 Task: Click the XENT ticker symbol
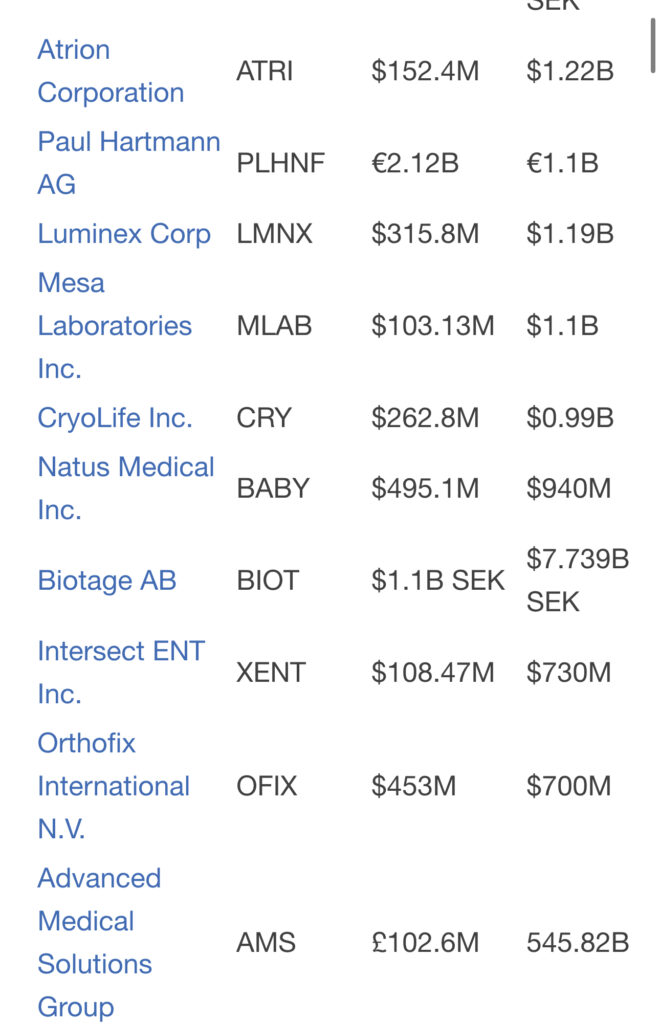coord(271,673)
